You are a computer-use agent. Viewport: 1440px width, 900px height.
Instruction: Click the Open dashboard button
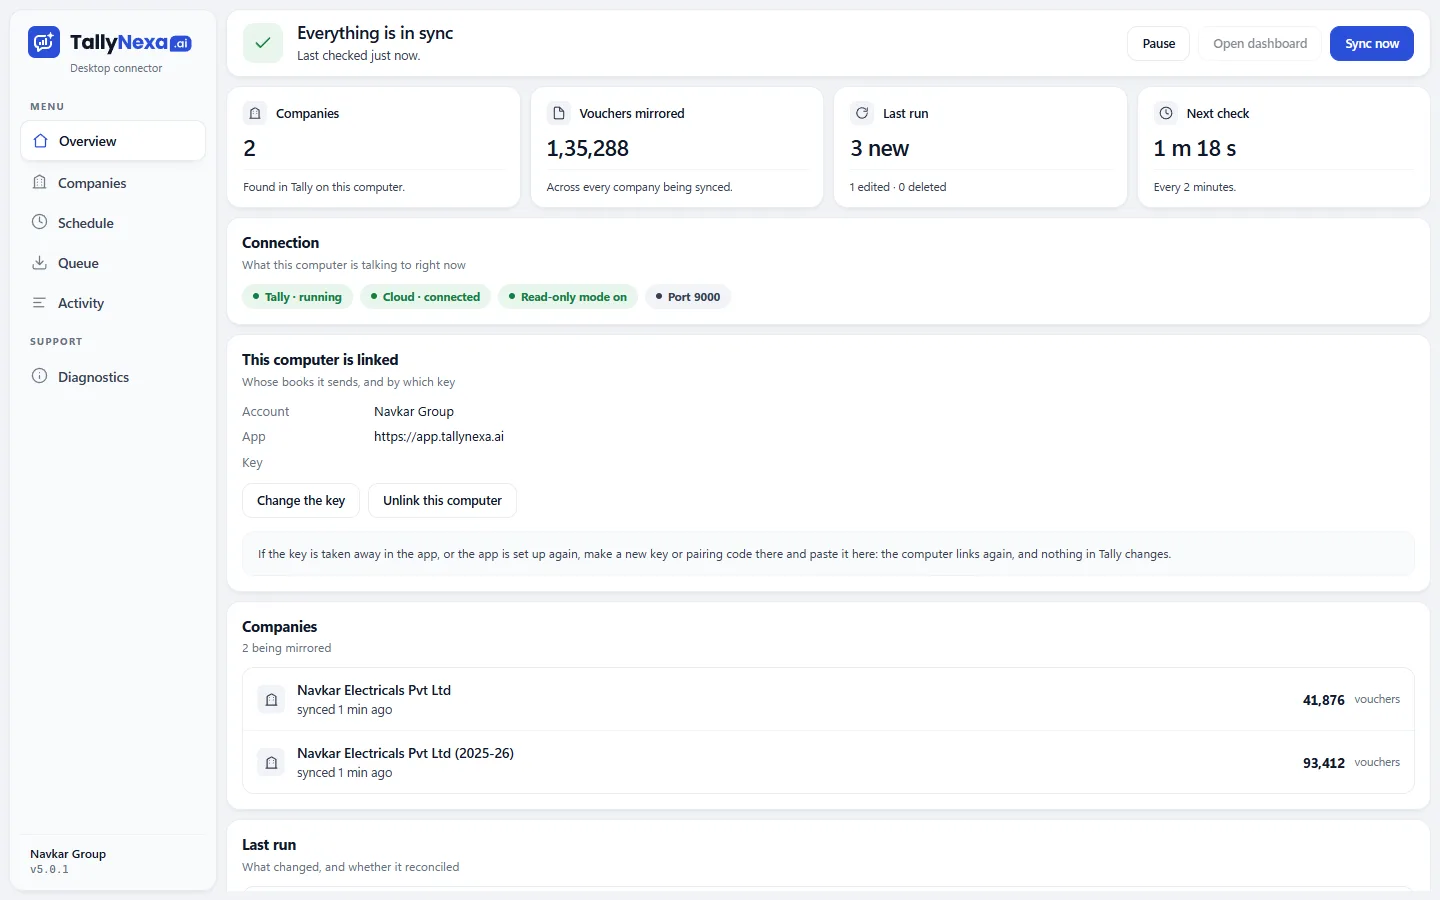point(1260,43)
